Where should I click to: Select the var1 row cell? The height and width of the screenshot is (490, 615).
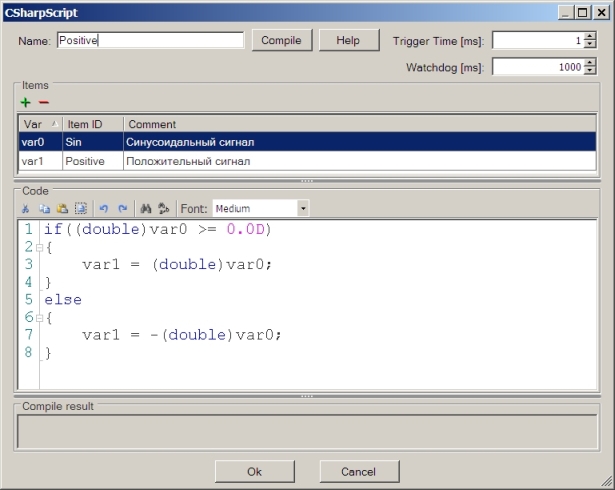[x=40, y=161]
